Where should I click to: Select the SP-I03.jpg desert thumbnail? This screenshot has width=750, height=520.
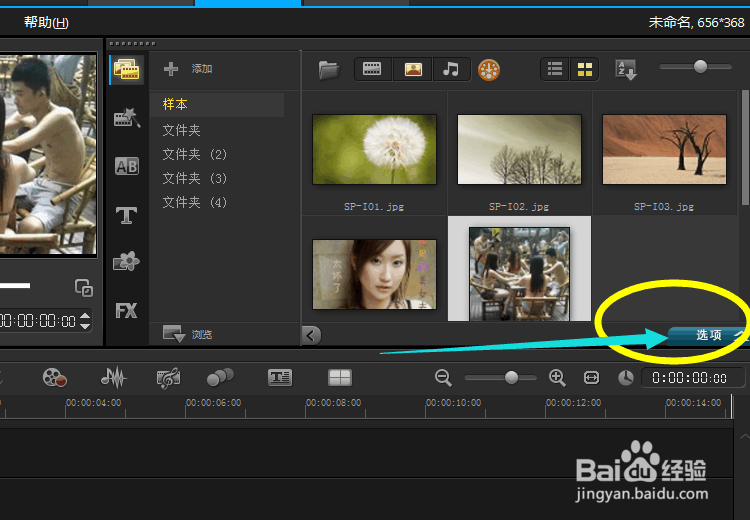[x=664, y=149]
